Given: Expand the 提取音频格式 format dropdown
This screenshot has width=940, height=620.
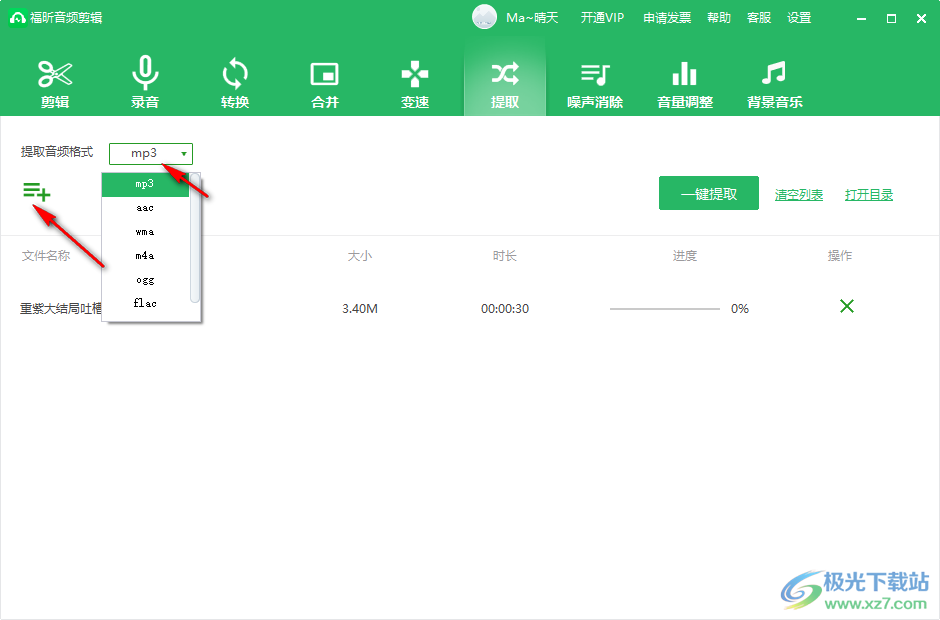Looking at the screenshot, I should pos(151,154).
